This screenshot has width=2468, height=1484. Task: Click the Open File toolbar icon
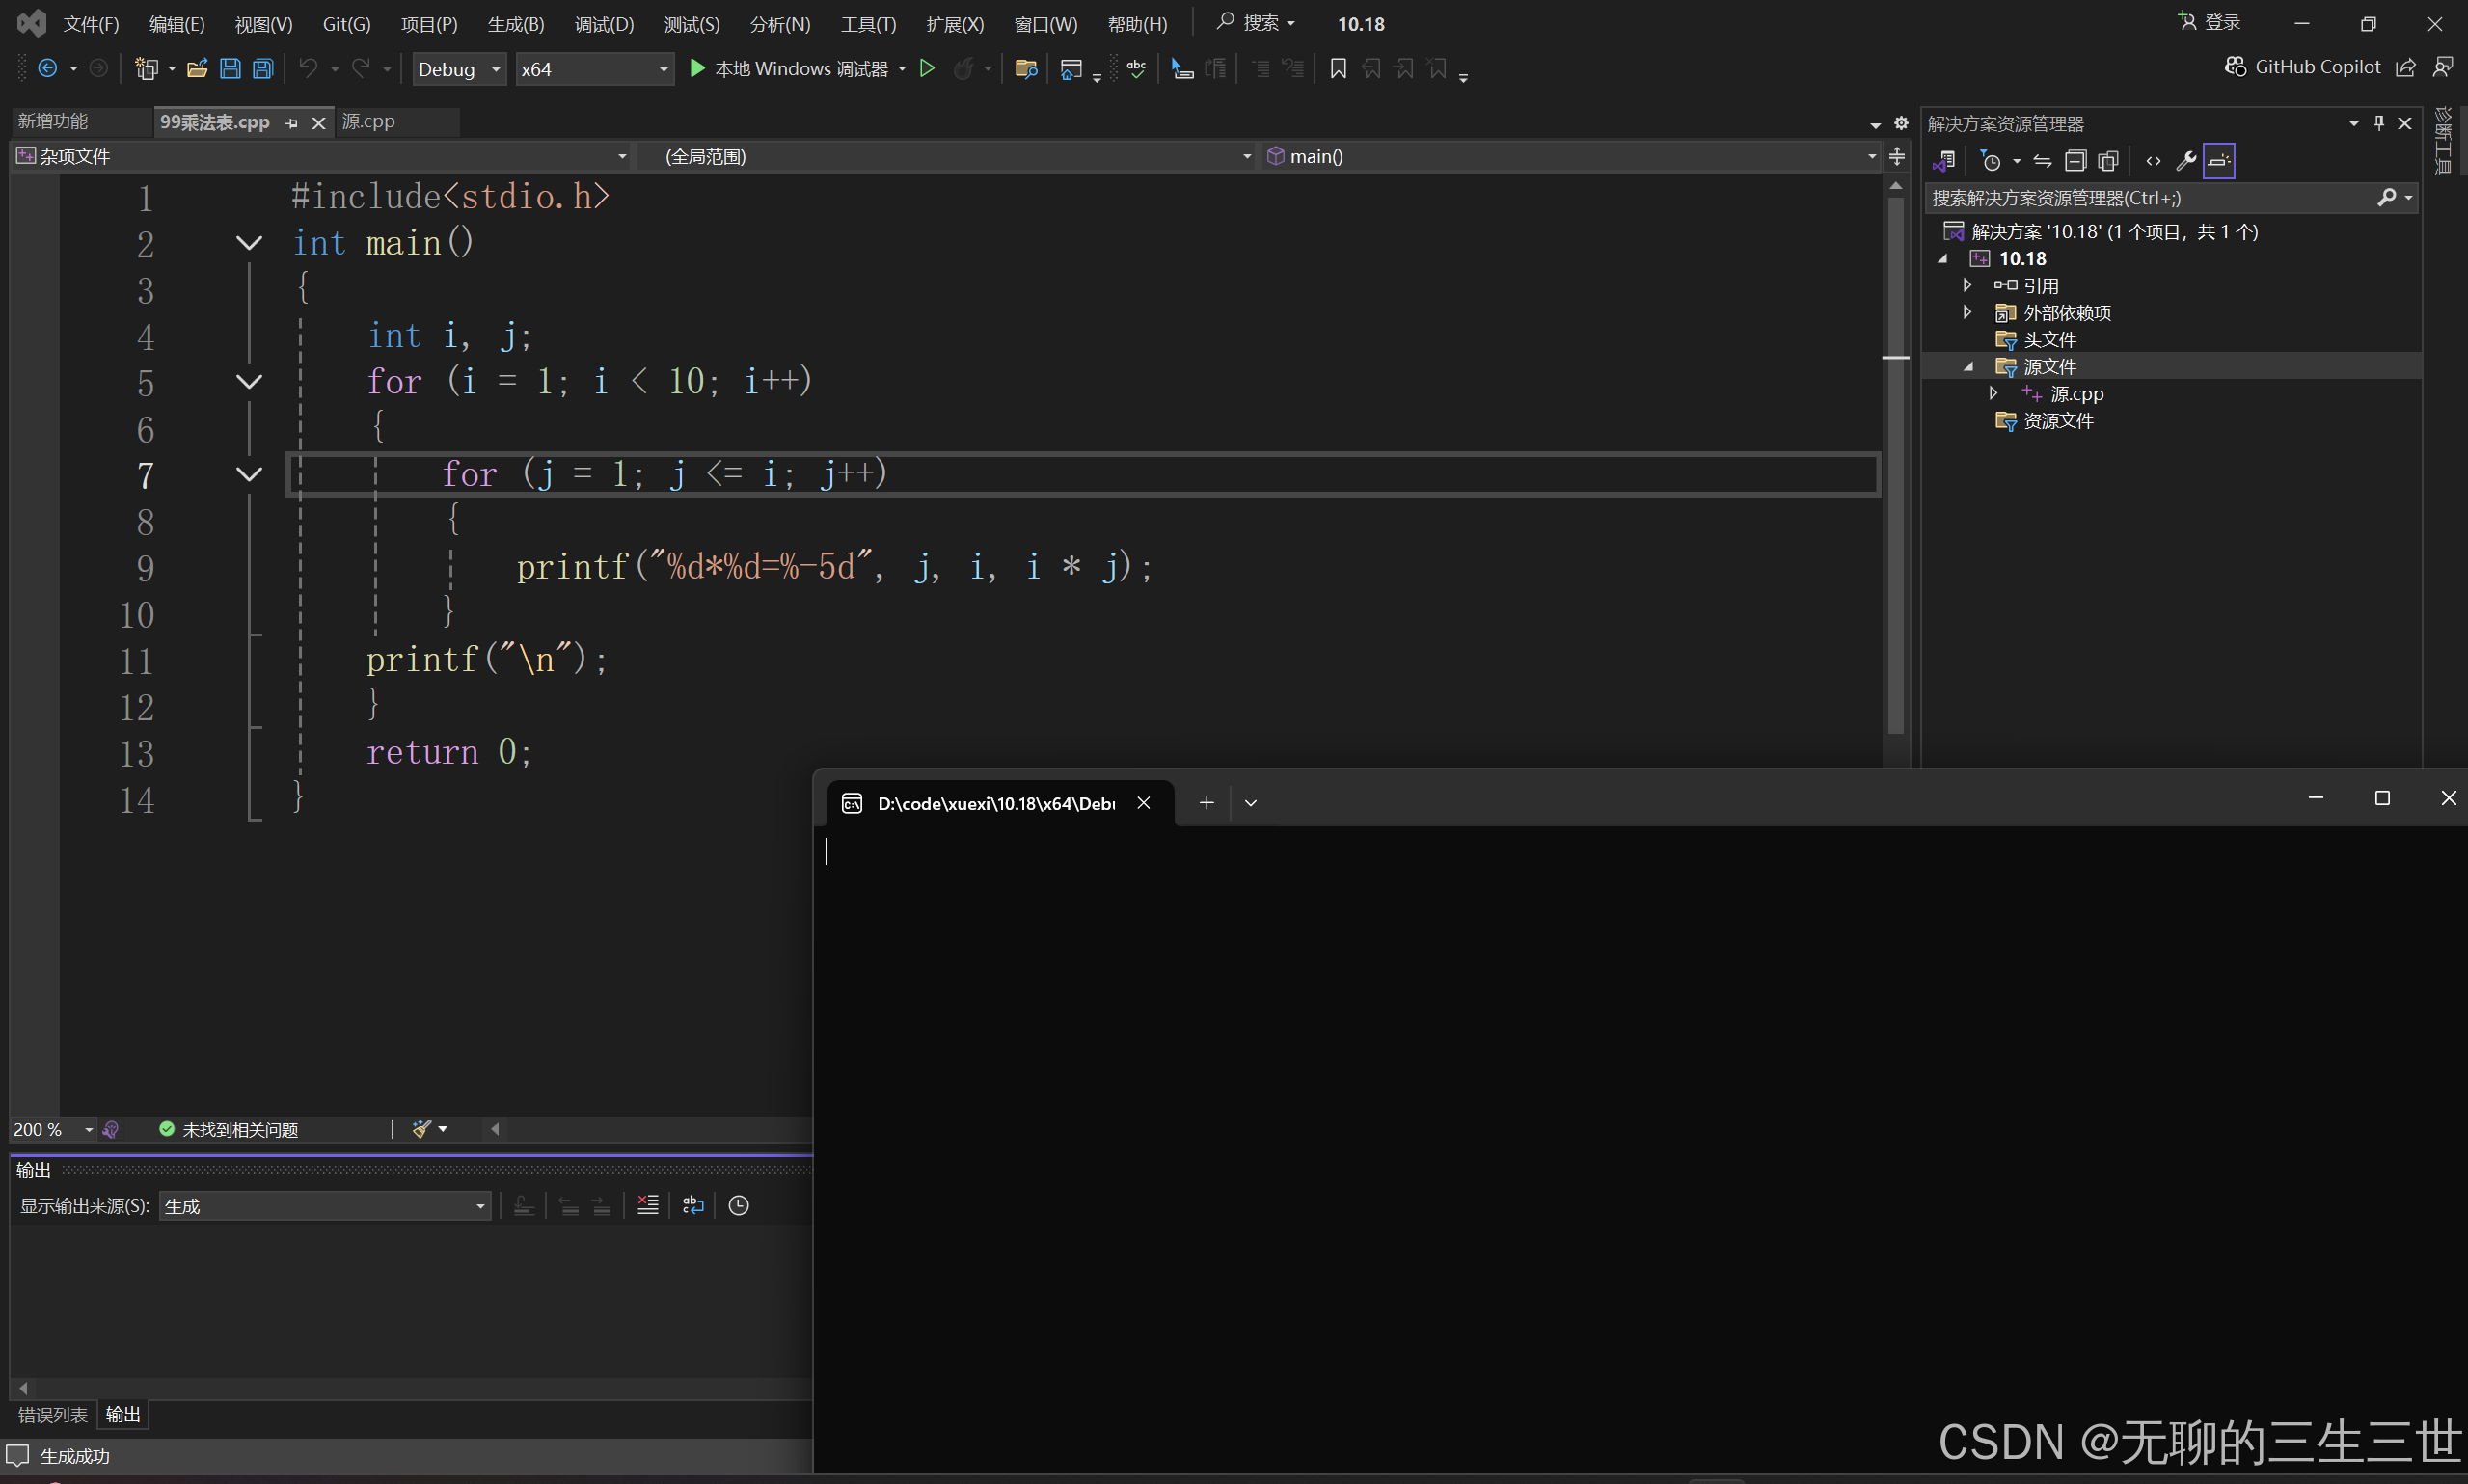(x=197, y=69)
